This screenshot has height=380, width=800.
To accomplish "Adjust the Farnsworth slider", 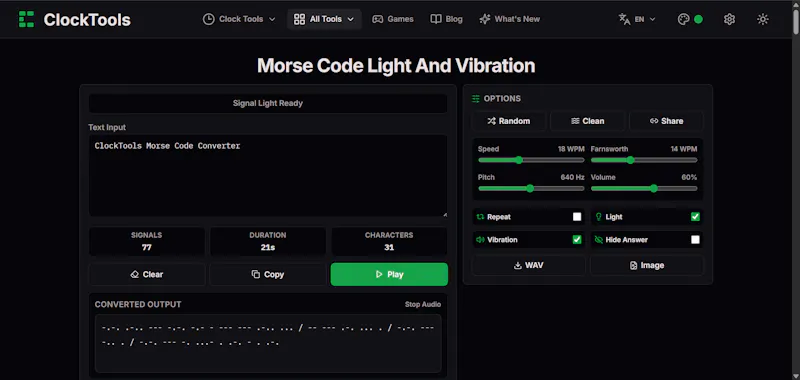I will pos(644,160).
